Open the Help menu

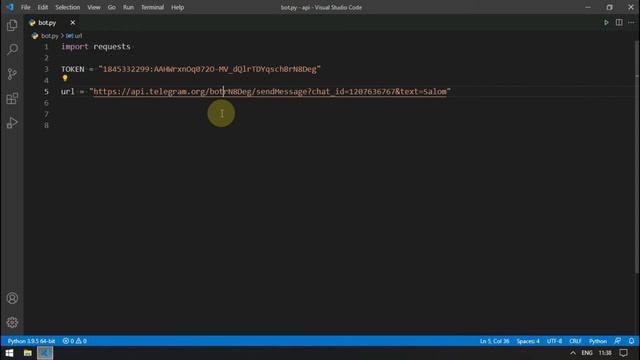coord(178,7)
